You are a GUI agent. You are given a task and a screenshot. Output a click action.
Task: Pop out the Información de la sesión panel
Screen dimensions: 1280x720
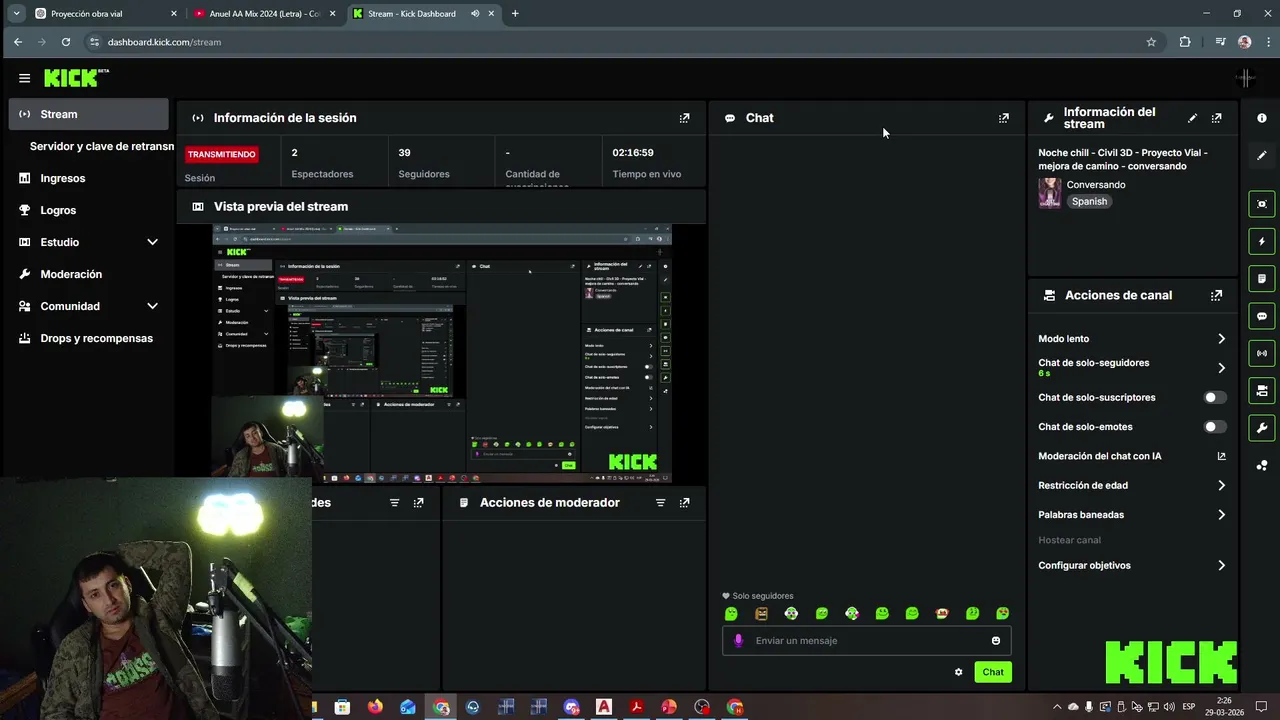(x=684, y=118)
